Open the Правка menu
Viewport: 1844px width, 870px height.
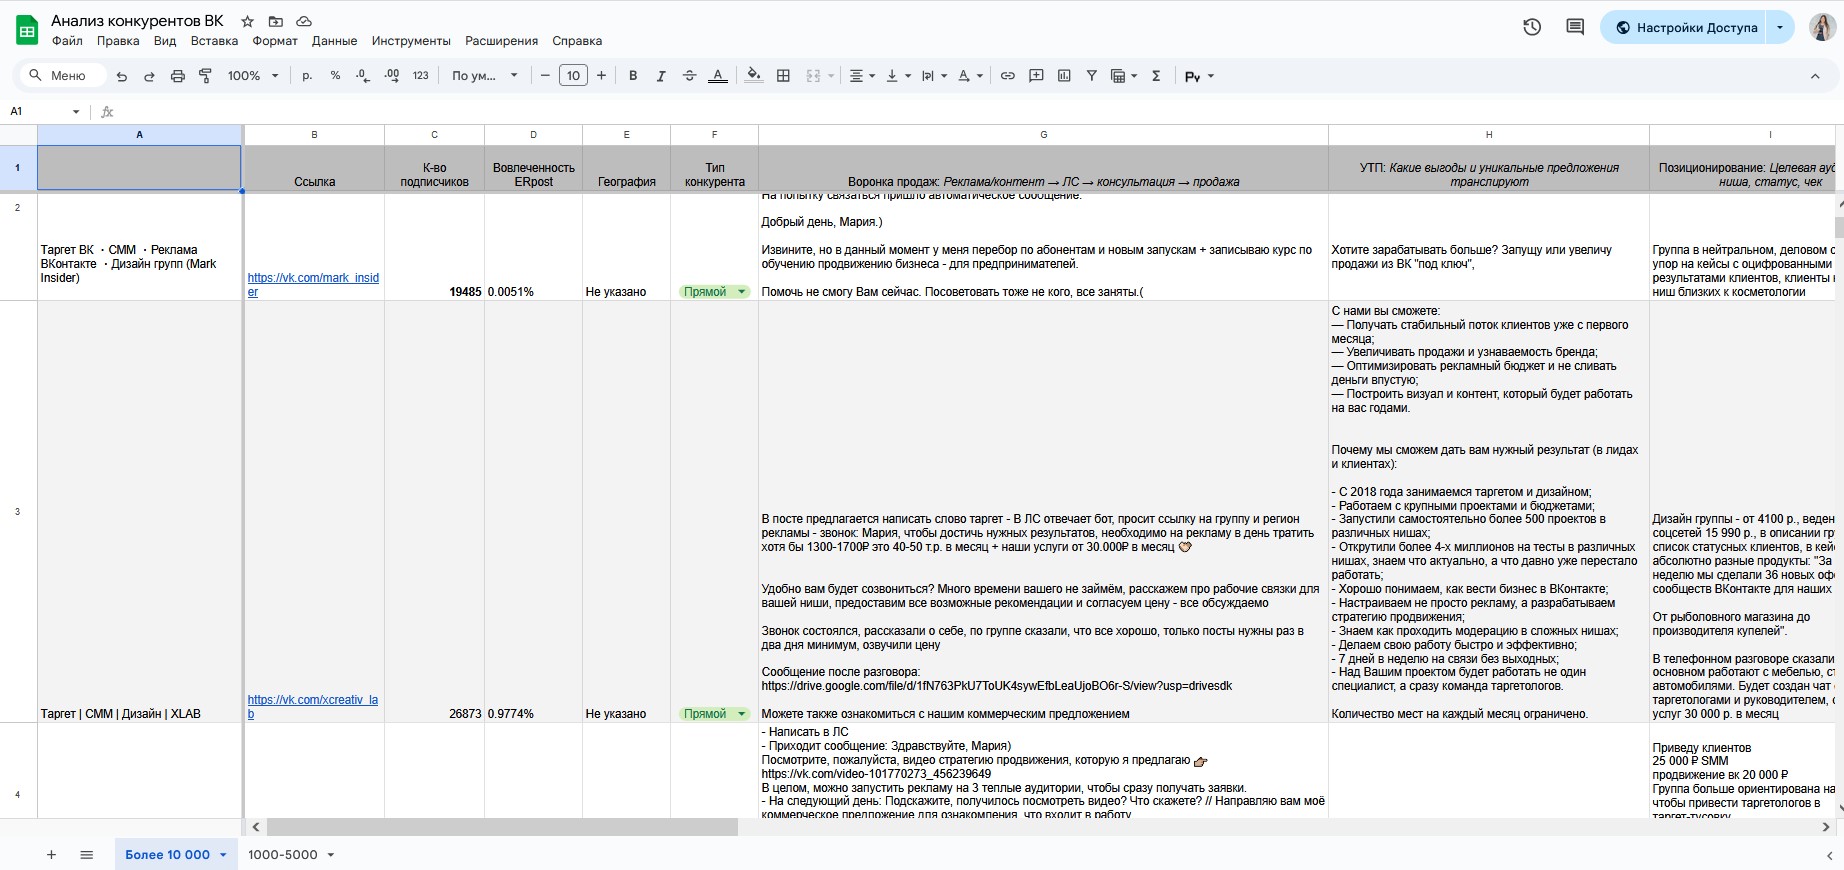118,41
